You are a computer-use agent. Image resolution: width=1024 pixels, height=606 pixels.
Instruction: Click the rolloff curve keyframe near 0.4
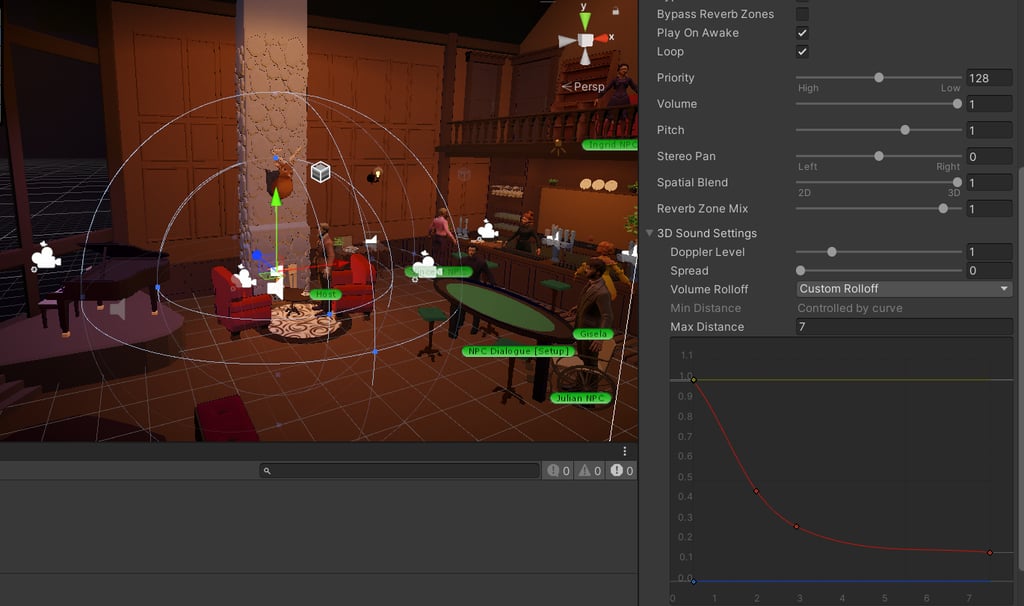(x=756, y=491)
